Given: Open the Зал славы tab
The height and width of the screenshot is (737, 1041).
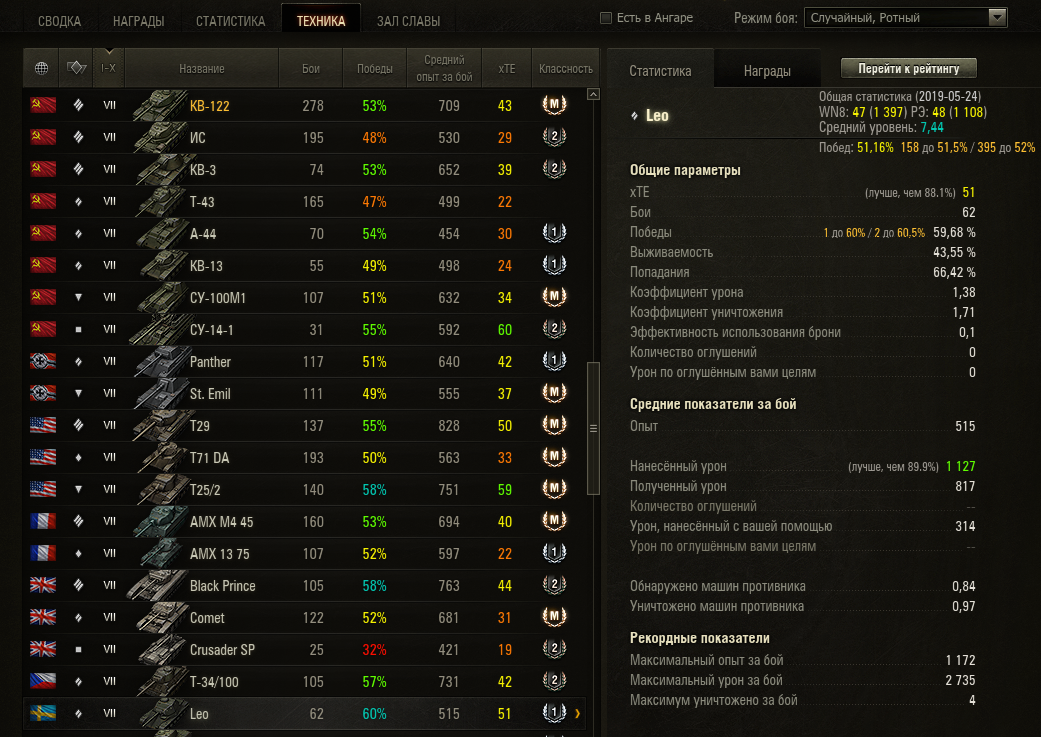Looking at the screenshot, I should point(408,21).
